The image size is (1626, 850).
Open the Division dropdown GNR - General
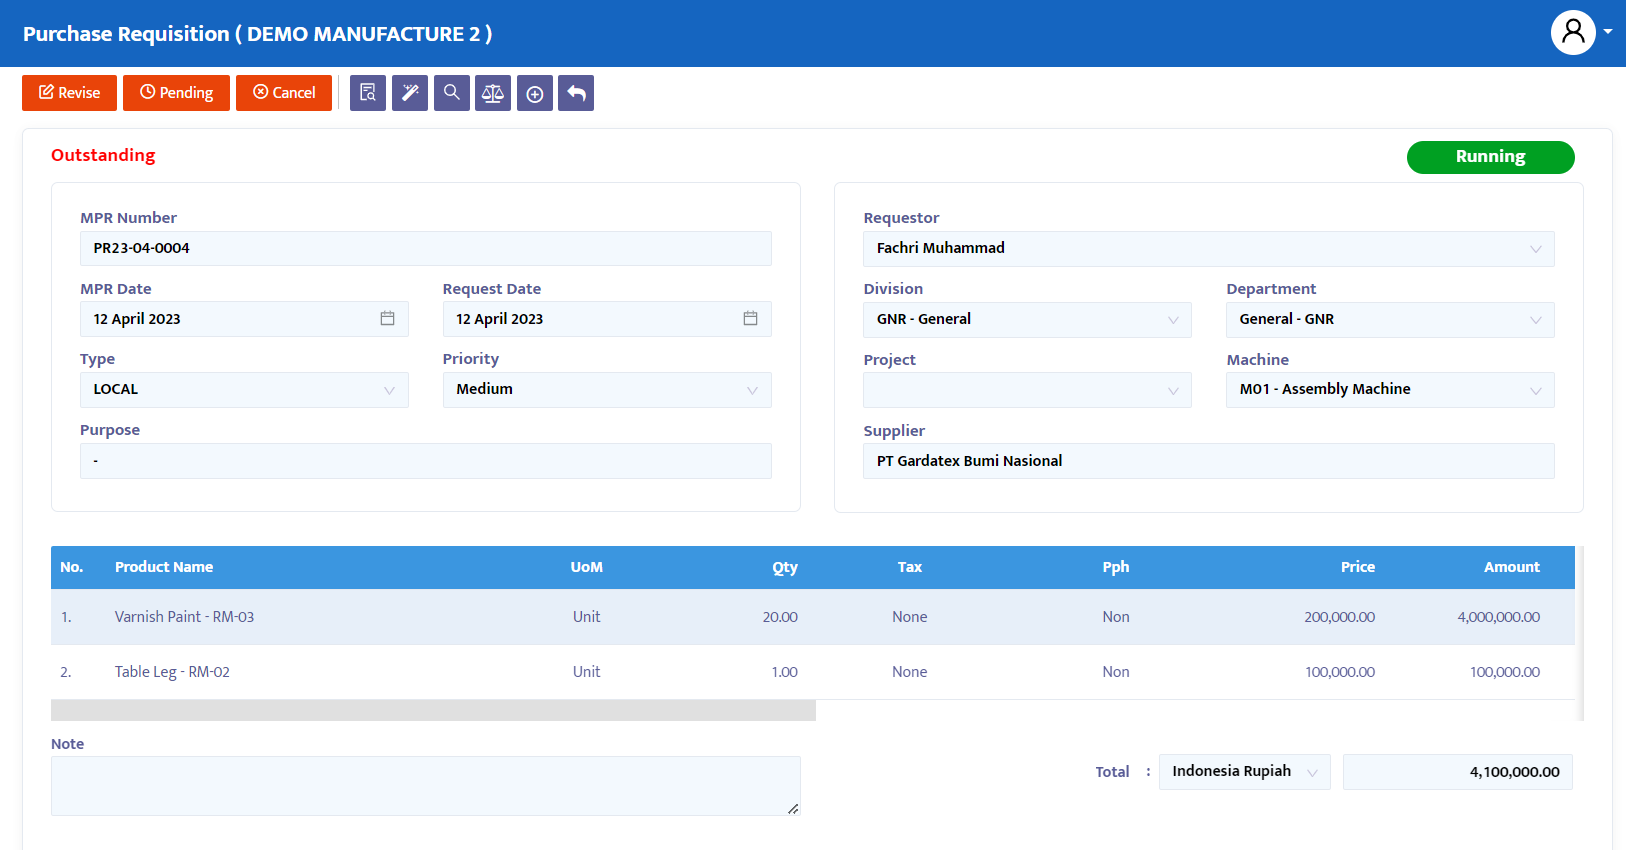pyautogui.click(x=1027, y=320)
